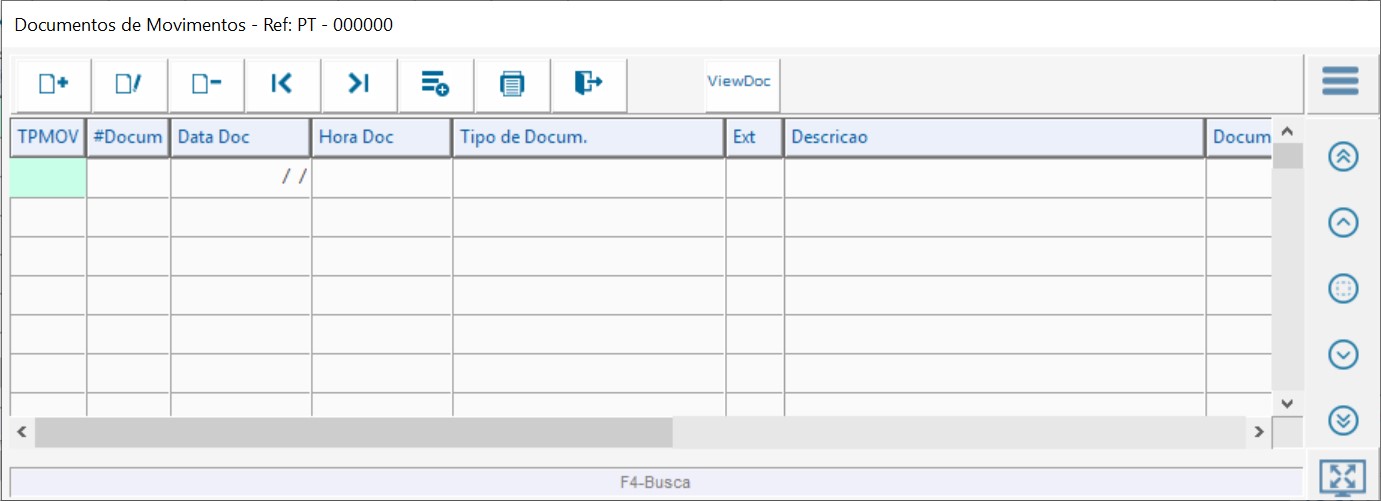Select the first Data Doc cell

coord(240,178)
